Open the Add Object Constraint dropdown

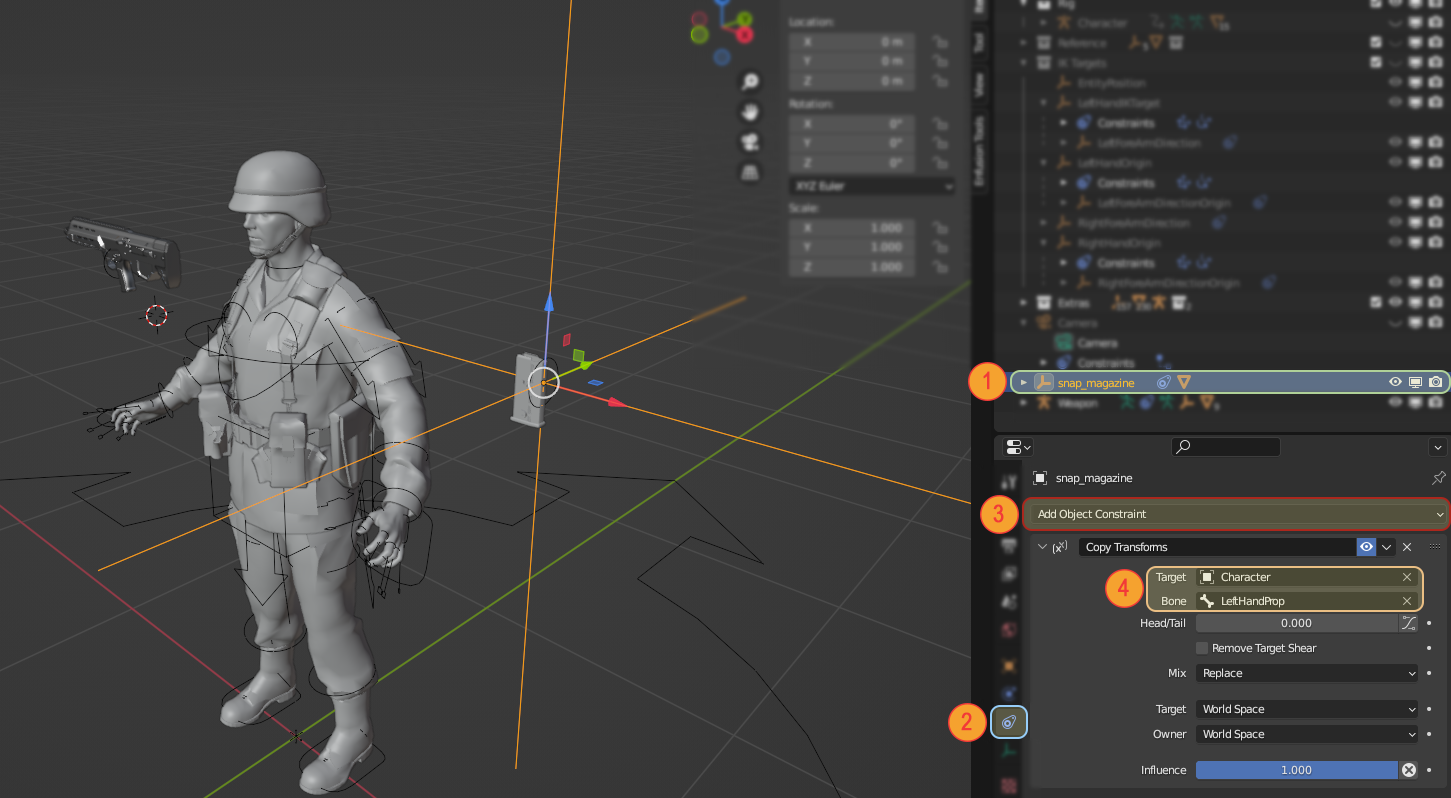(1235, 514)
